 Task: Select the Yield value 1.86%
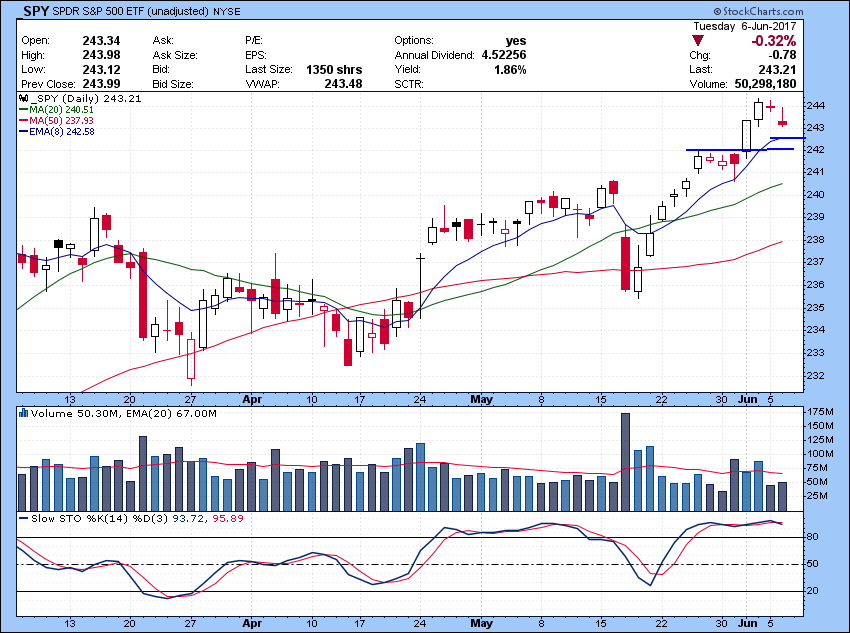point(510,70)
